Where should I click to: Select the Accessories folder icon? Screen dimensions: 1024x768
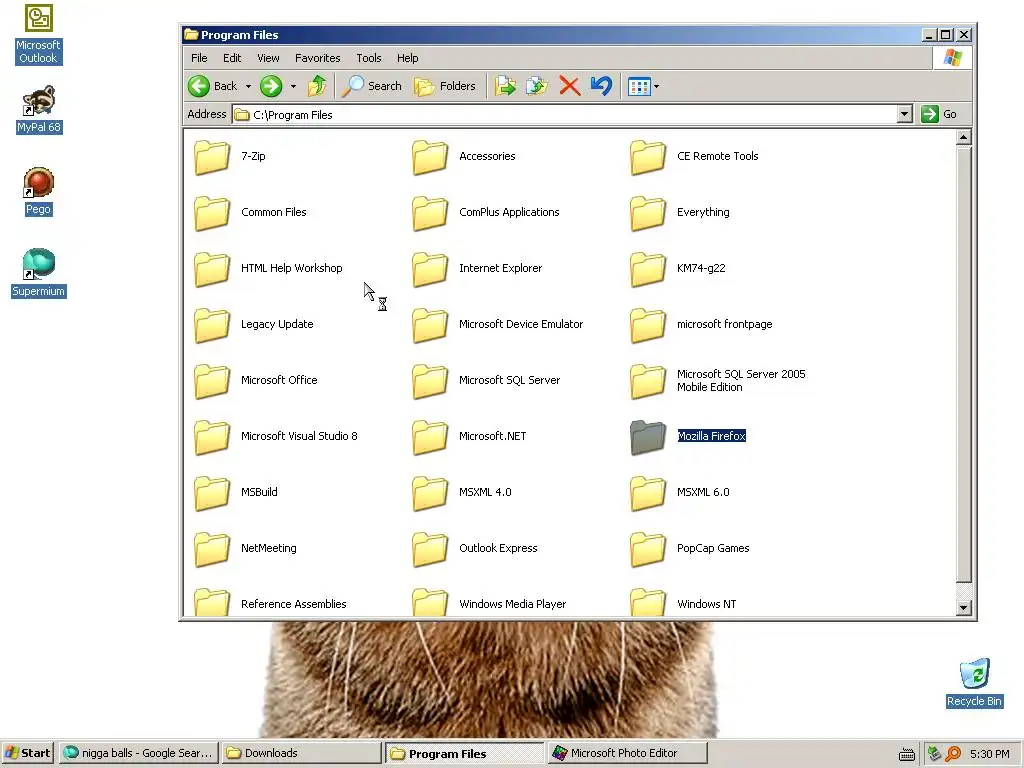click(x=430, y=157)
